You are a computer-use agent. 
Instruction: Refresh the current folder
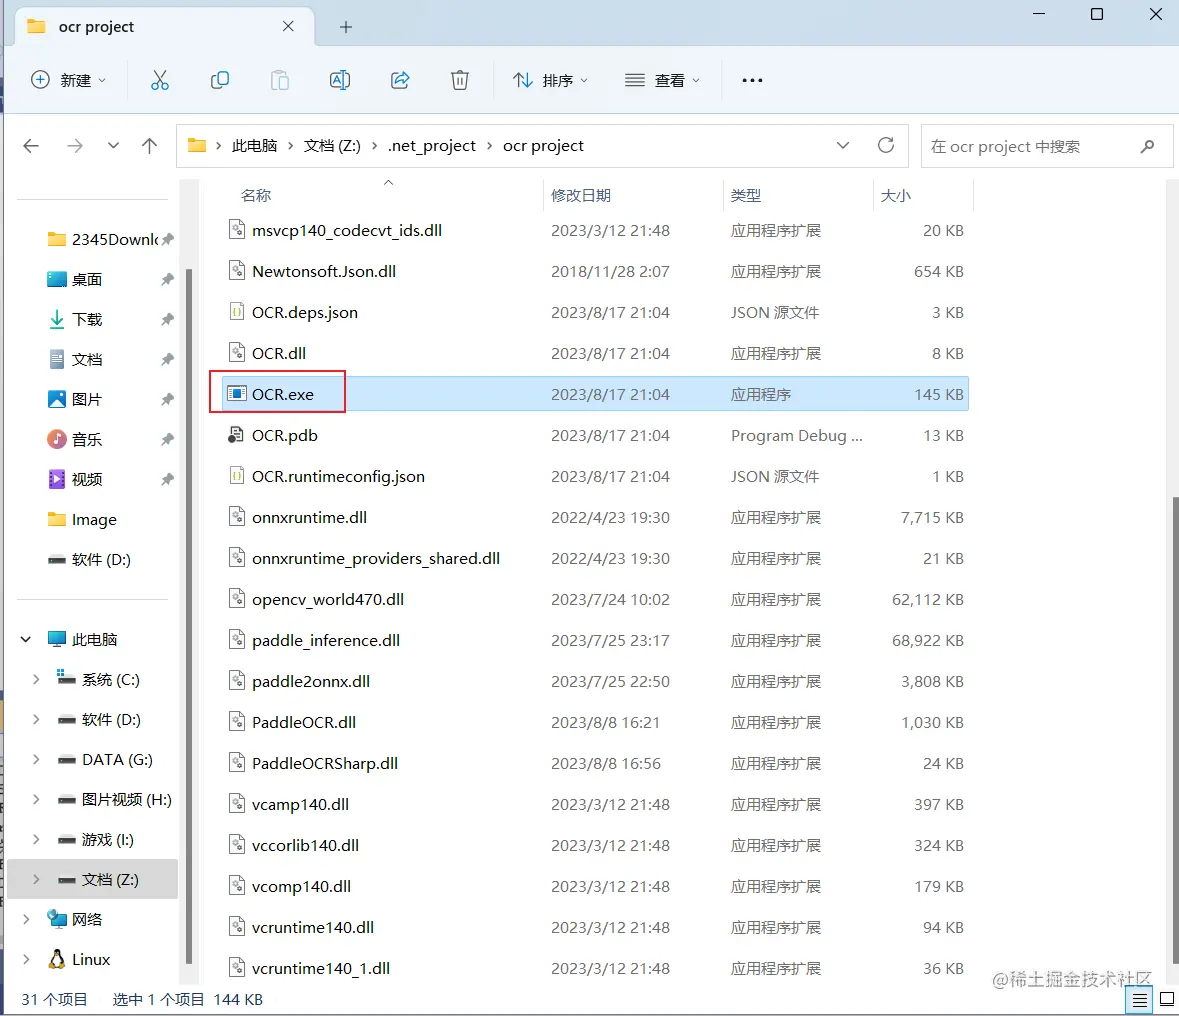[x=886, y=145]
